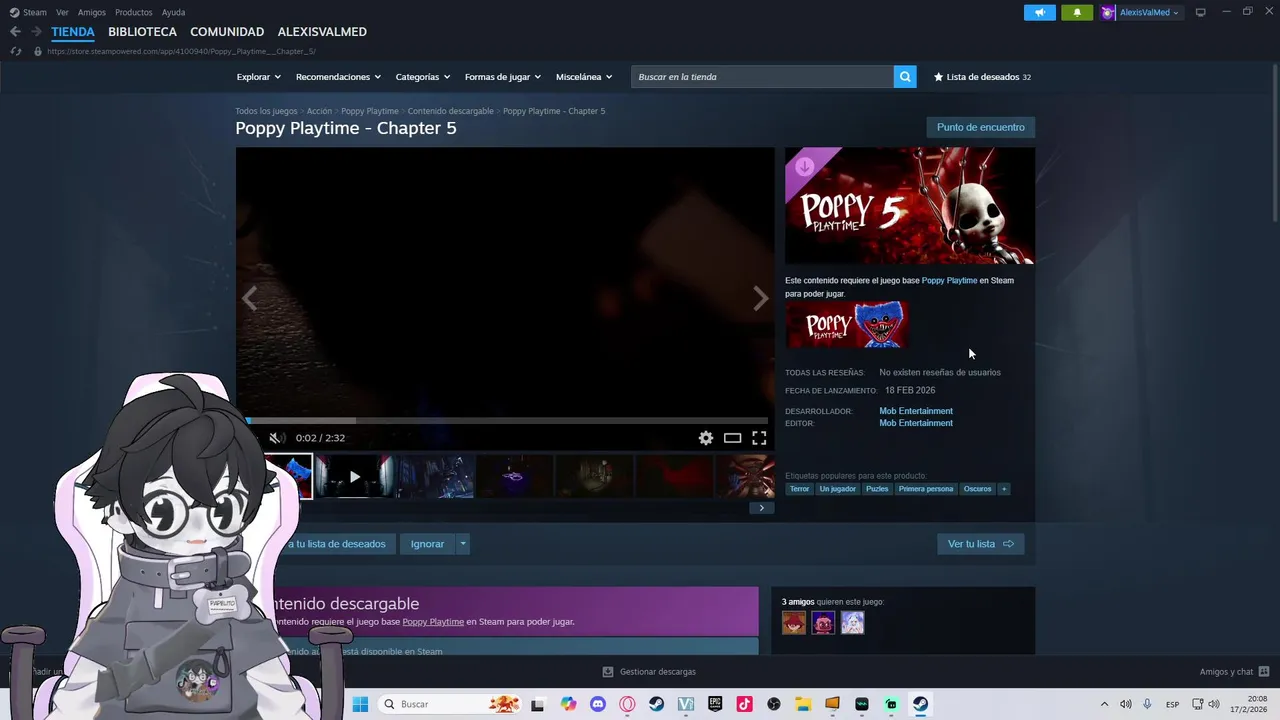Open OBS Studio from the taskbar

(773, 704)
